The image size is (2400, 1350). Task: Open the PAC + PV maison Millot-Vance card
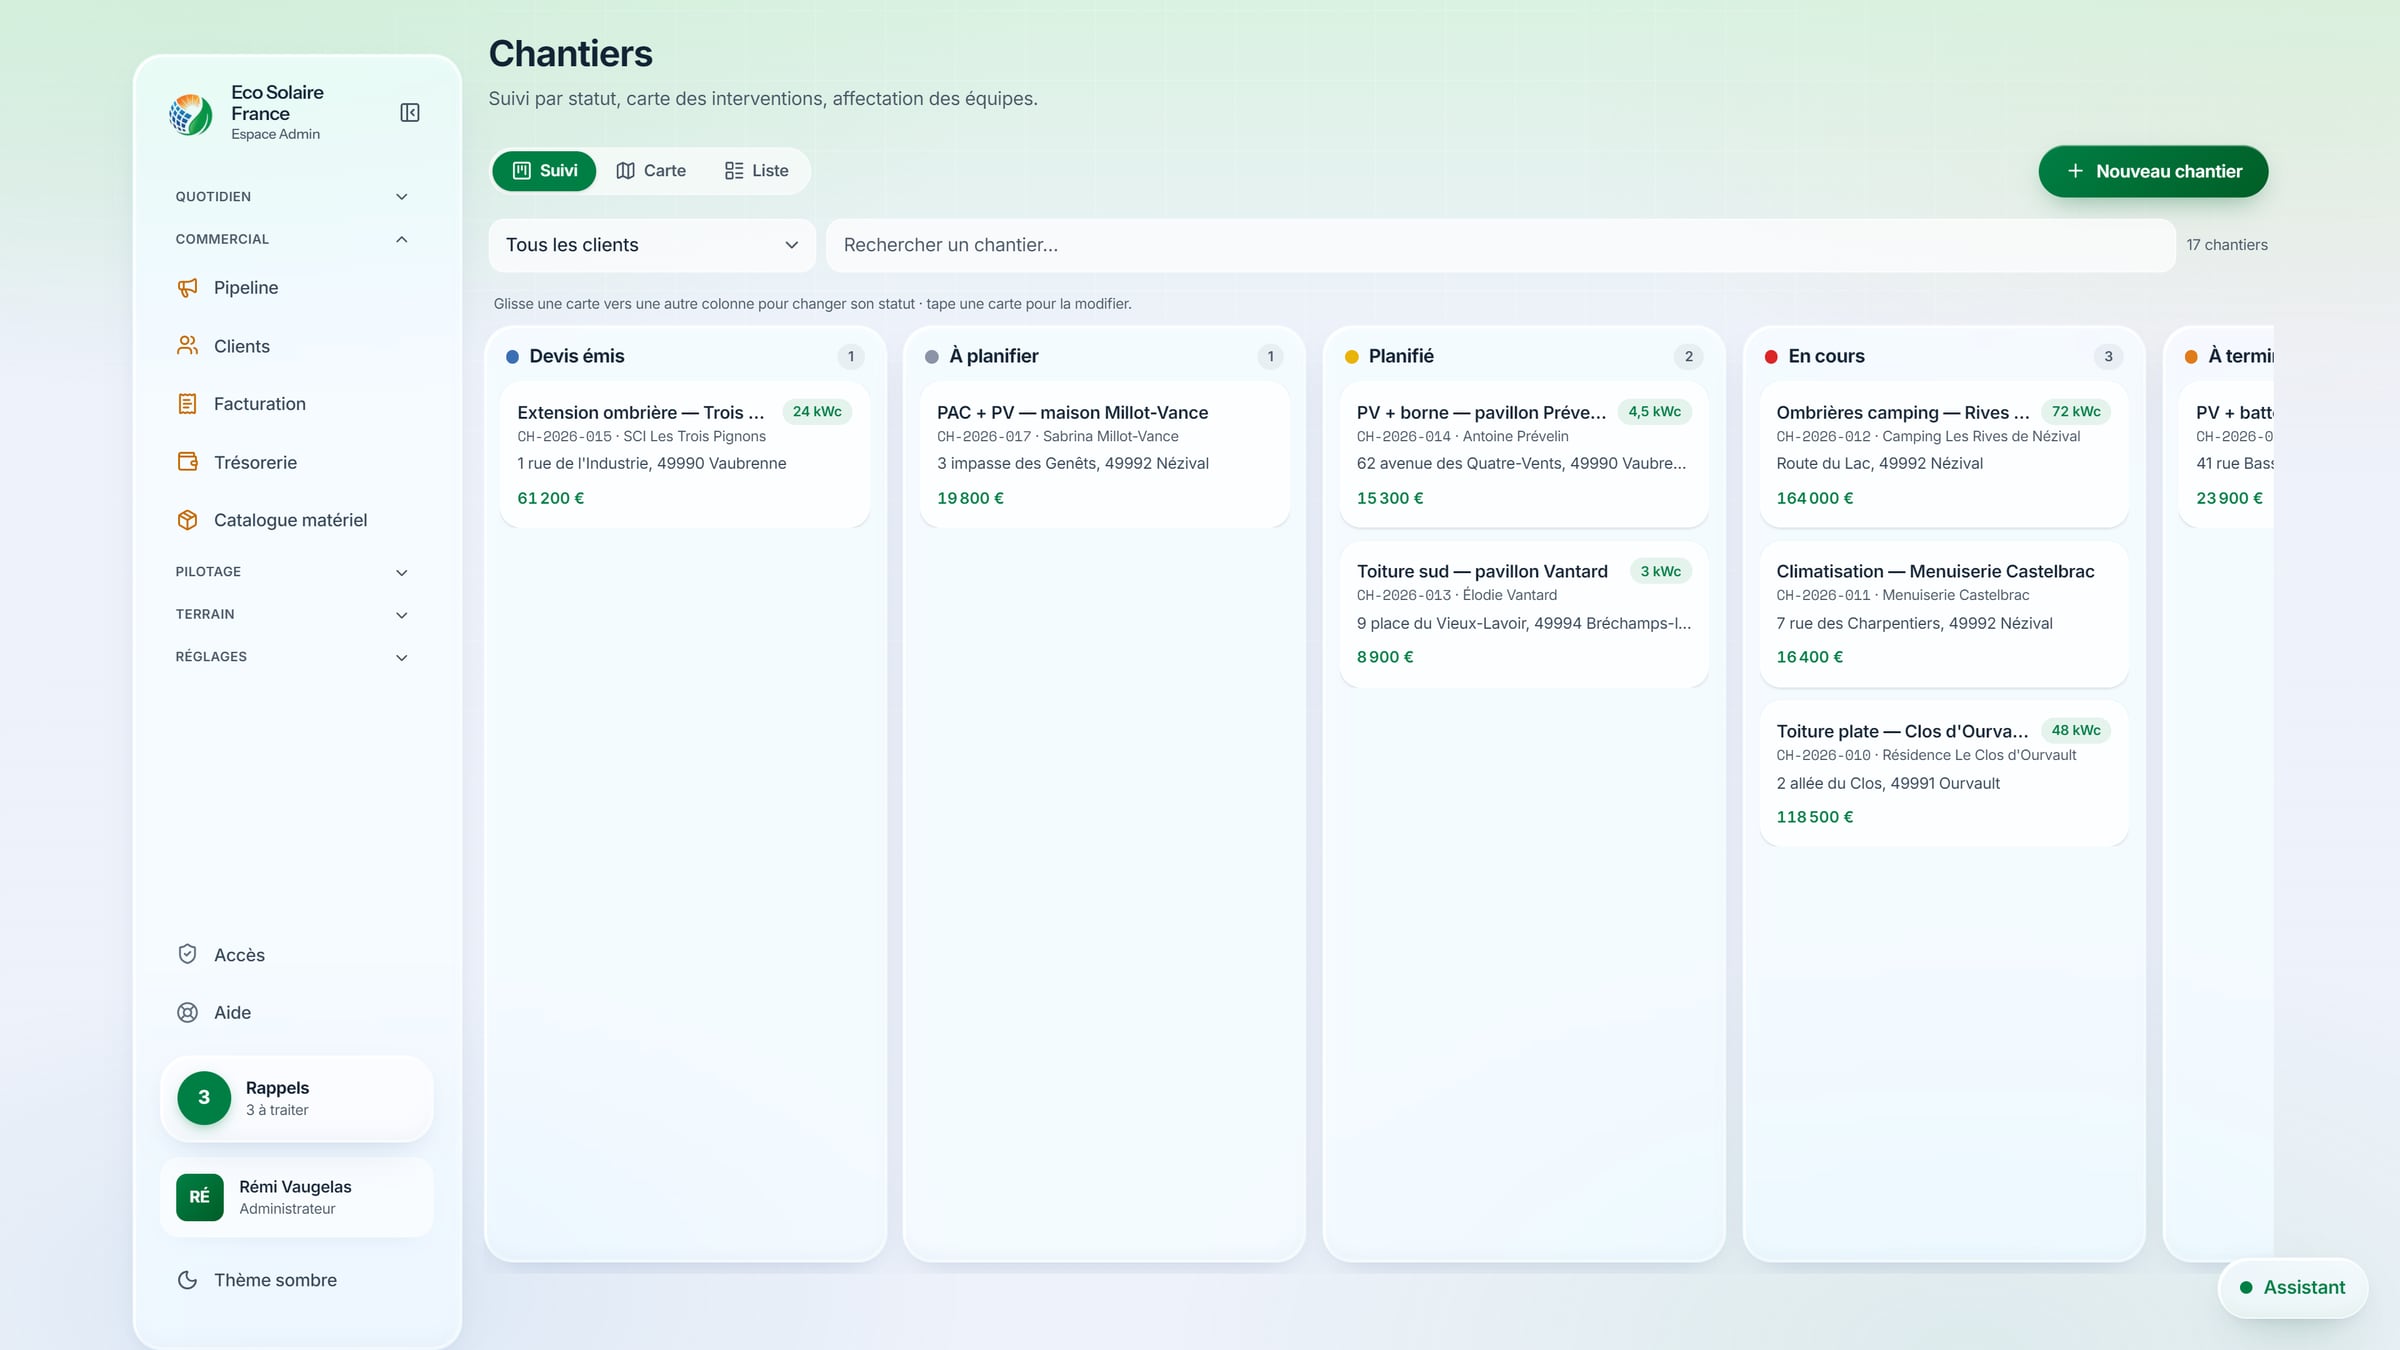pos(1104,454)
